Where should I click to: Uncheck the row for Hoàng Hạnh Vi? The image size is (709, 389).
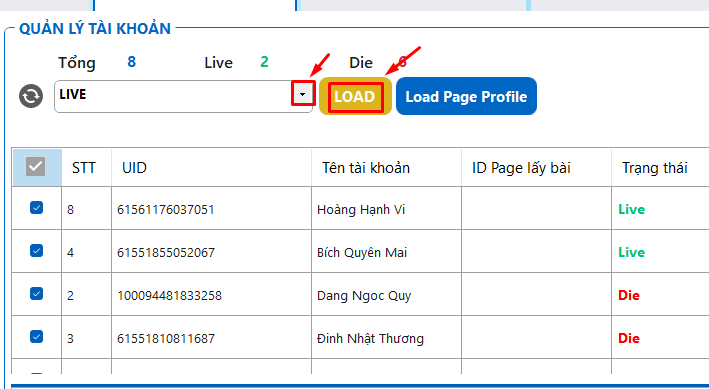[37, 208]
